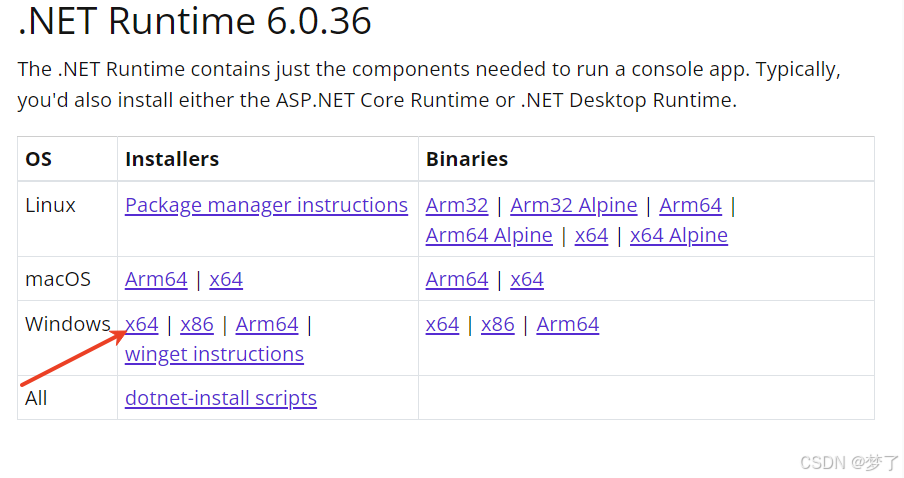Viewport: 904px width, 478px height.
Task: Download macOS x64 binary
Action: point(526,280)
